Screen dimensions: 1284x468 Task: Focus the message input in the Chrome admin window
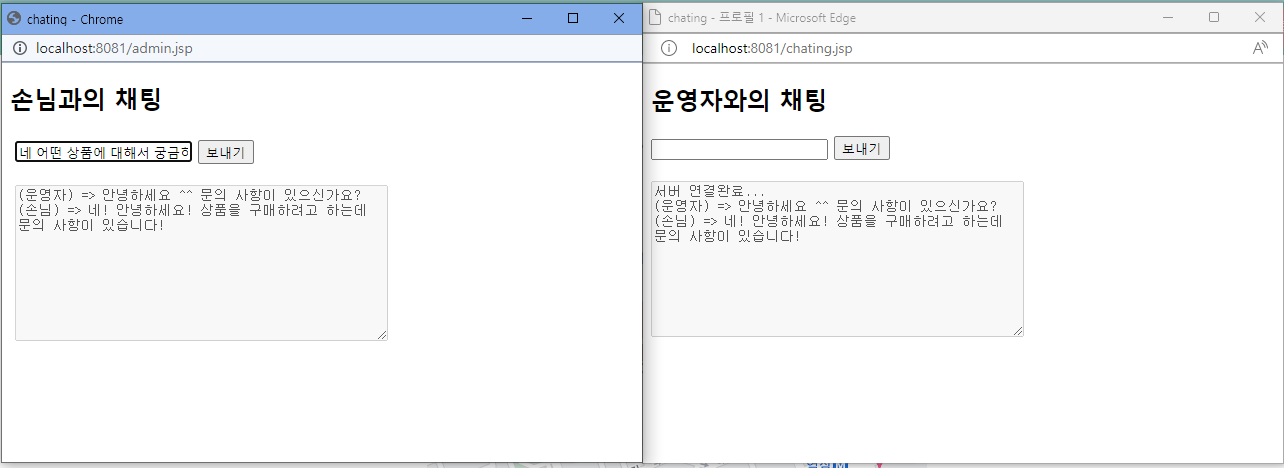[103, 152]
